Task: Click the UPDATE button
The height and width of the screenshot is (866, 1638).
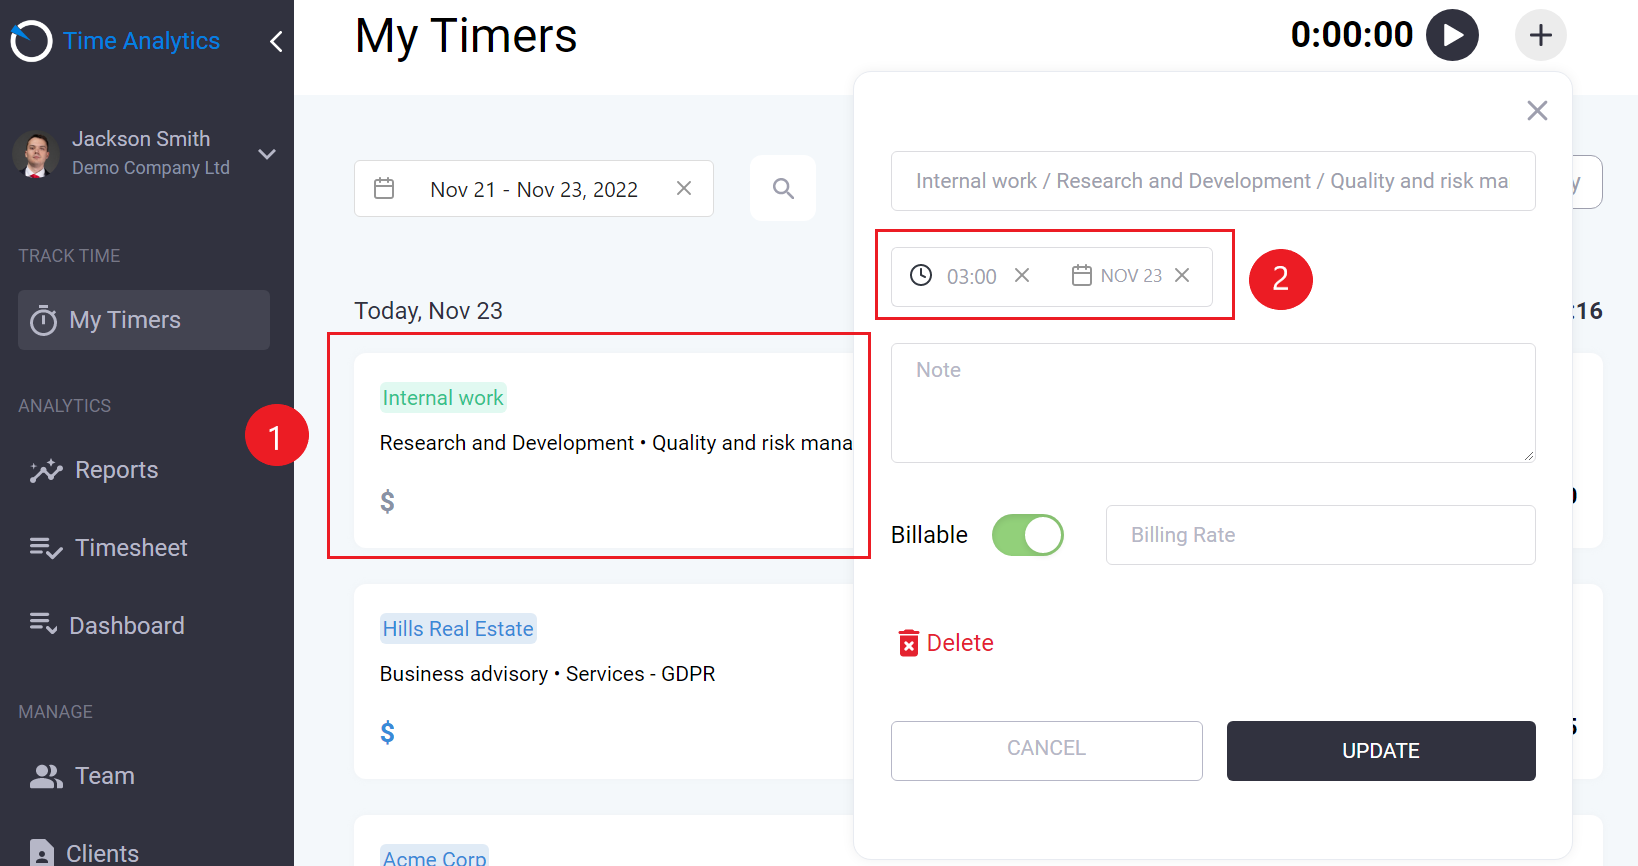Action: [1381, 751]
